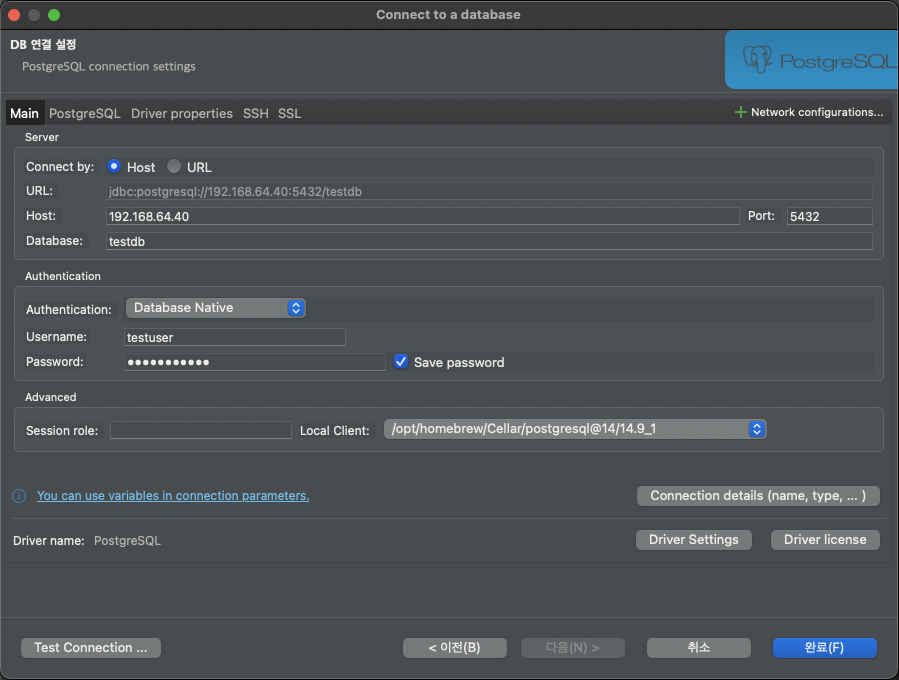Focus the Host input field
The width and height of the screenshot is (899, 680).
pos(423,216)
